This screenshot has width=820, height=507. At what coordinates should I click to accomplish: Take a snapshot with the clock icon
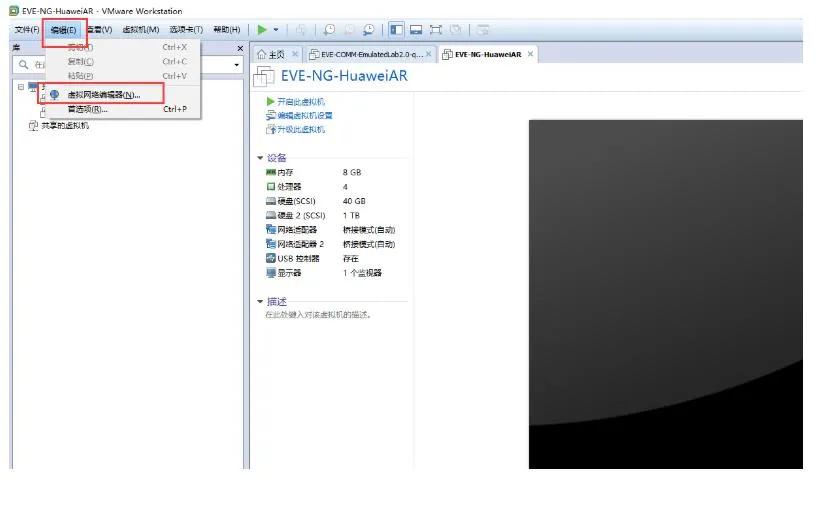coord(329,30)
